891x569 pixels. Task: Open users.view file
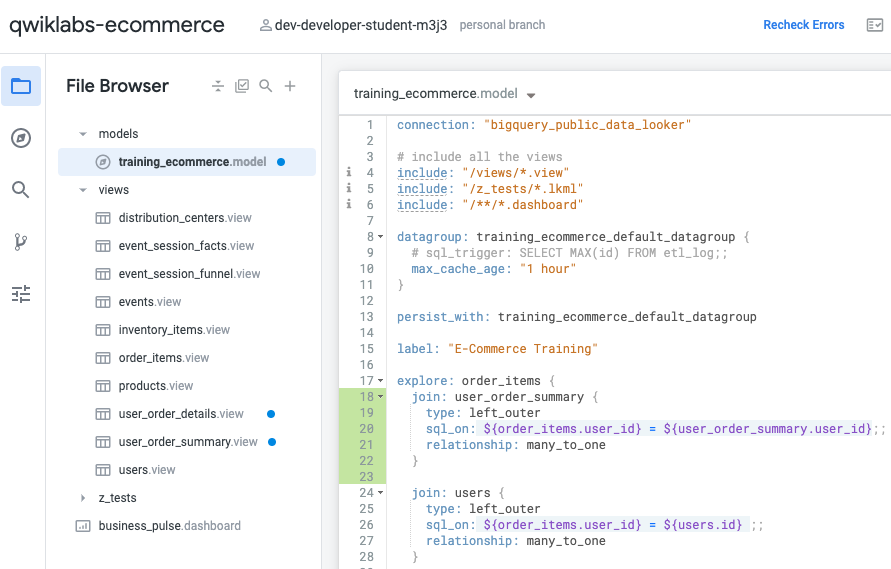click(x=147, y=470)
